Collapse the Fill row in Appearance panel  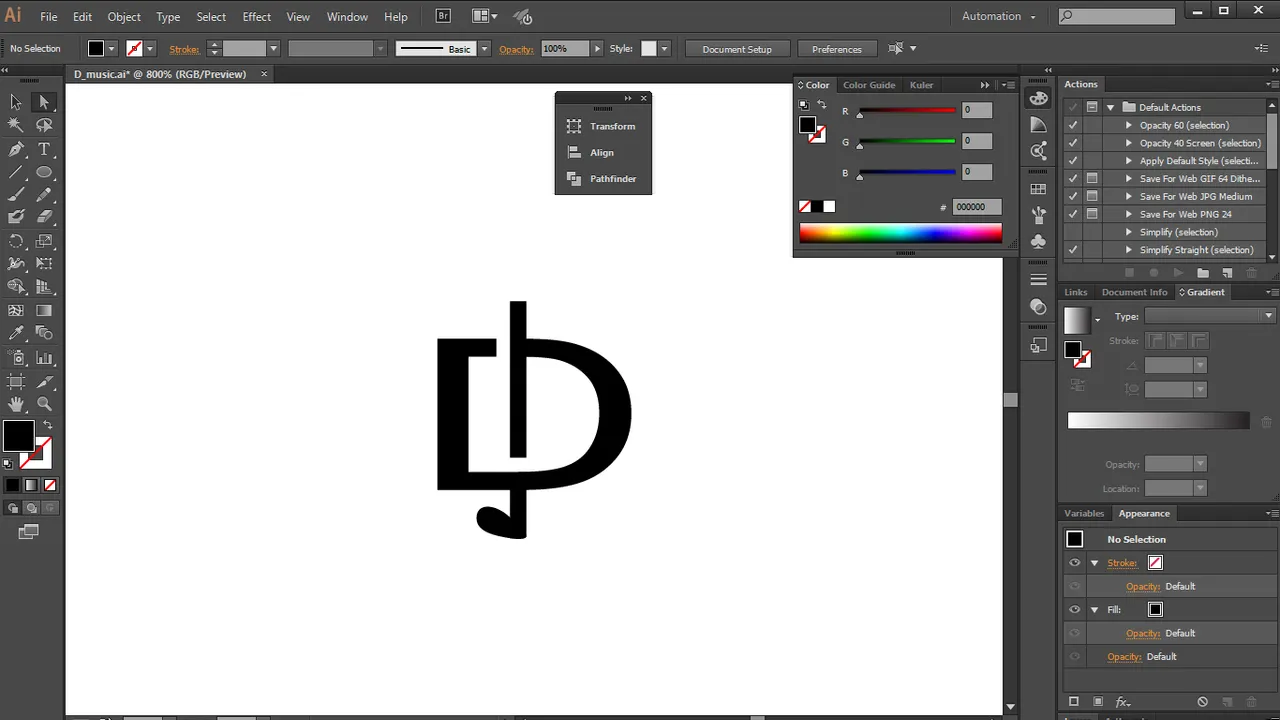click(1094, 610)
